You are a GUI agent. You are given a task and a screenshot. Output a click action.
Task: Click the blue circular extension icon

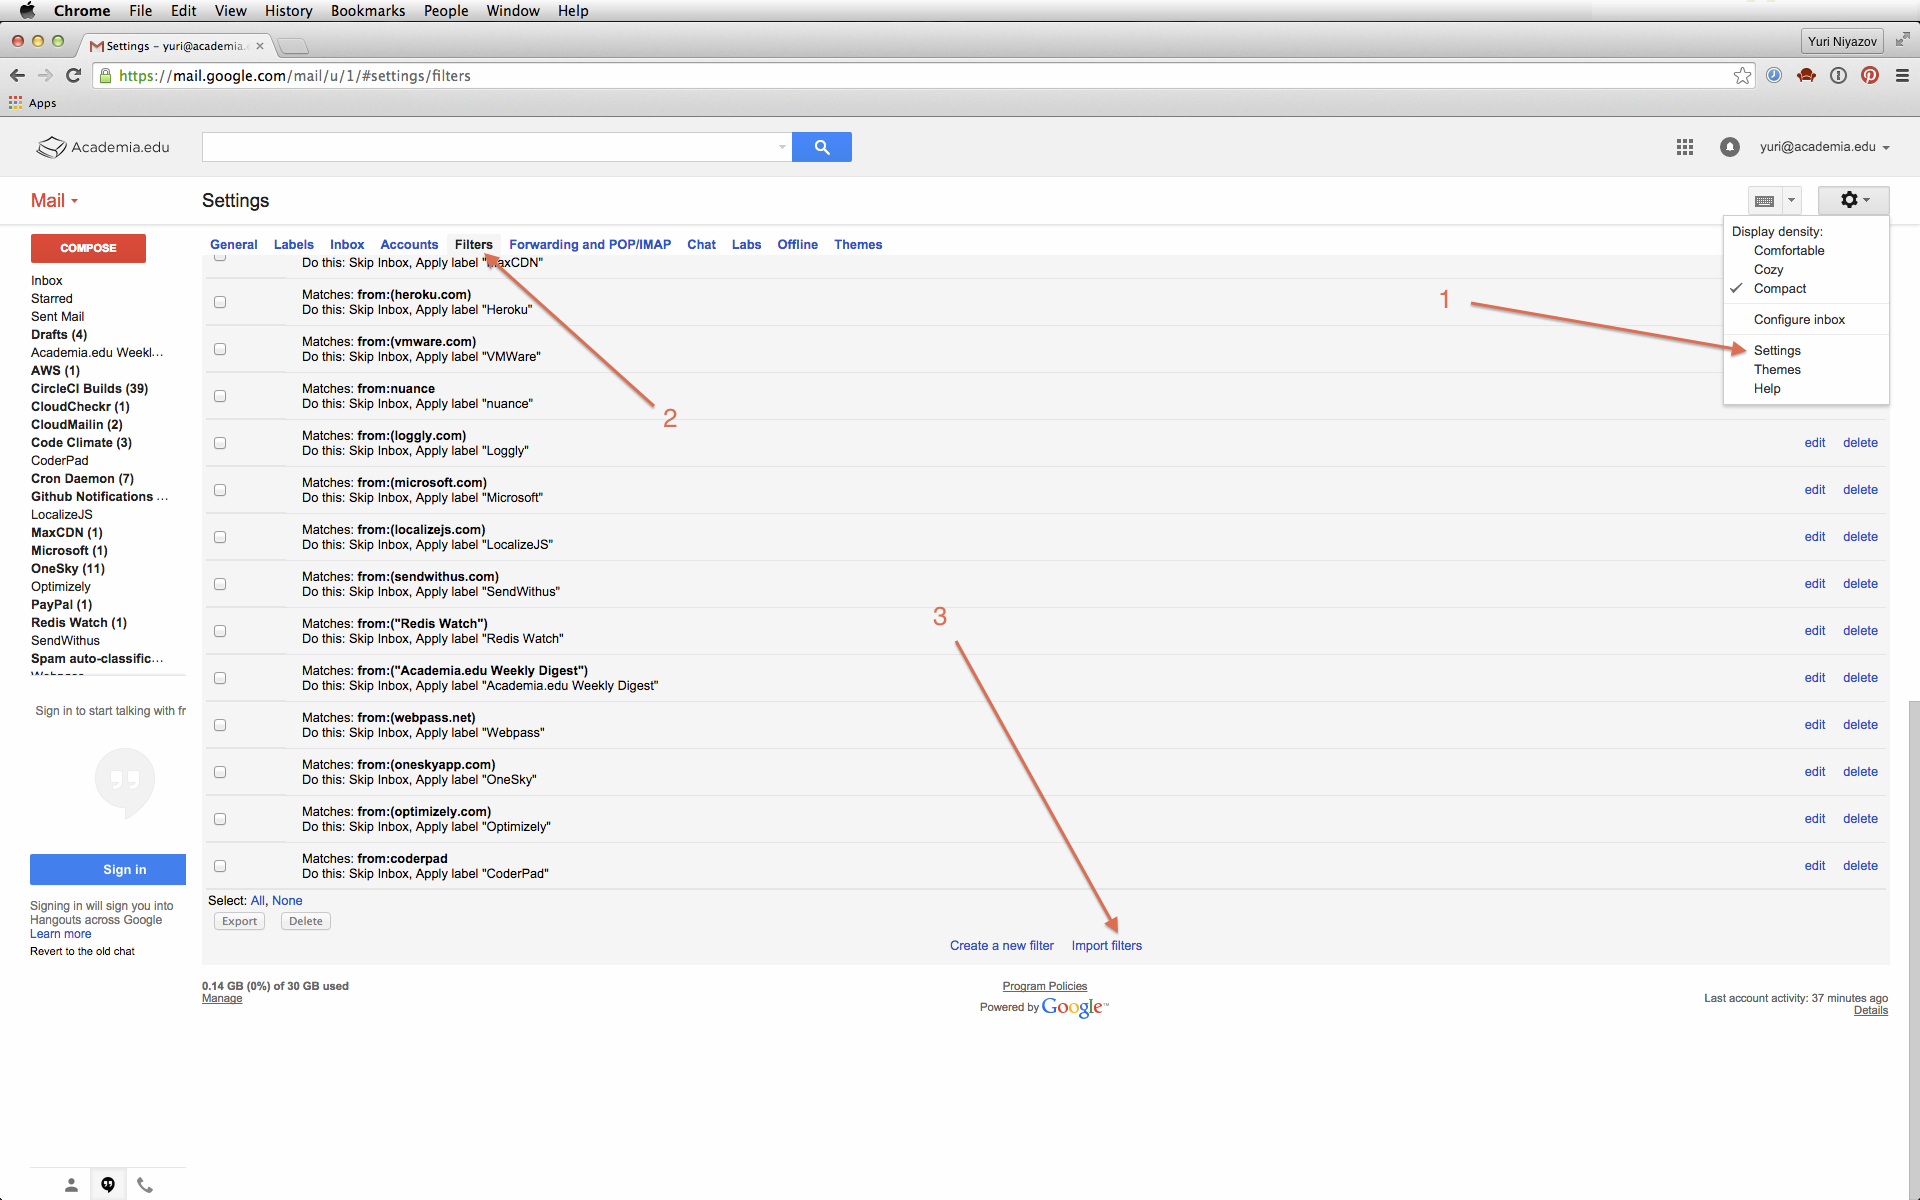click(x=1774, y=76)
